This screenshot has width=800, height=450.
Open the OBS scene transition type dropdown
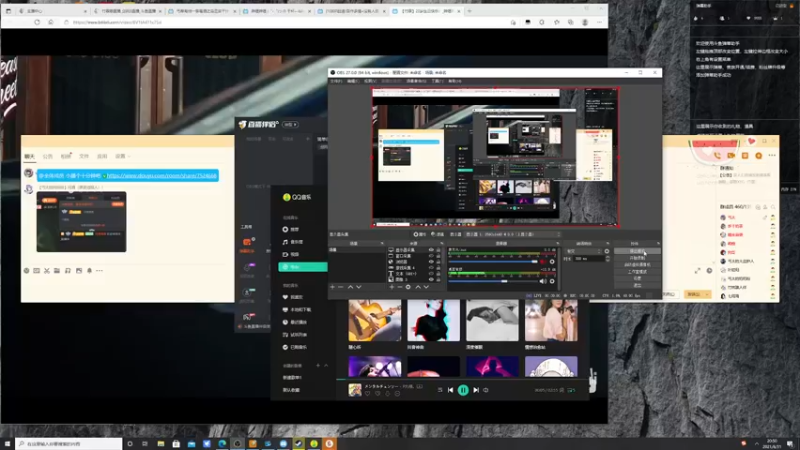click(583, 251)
